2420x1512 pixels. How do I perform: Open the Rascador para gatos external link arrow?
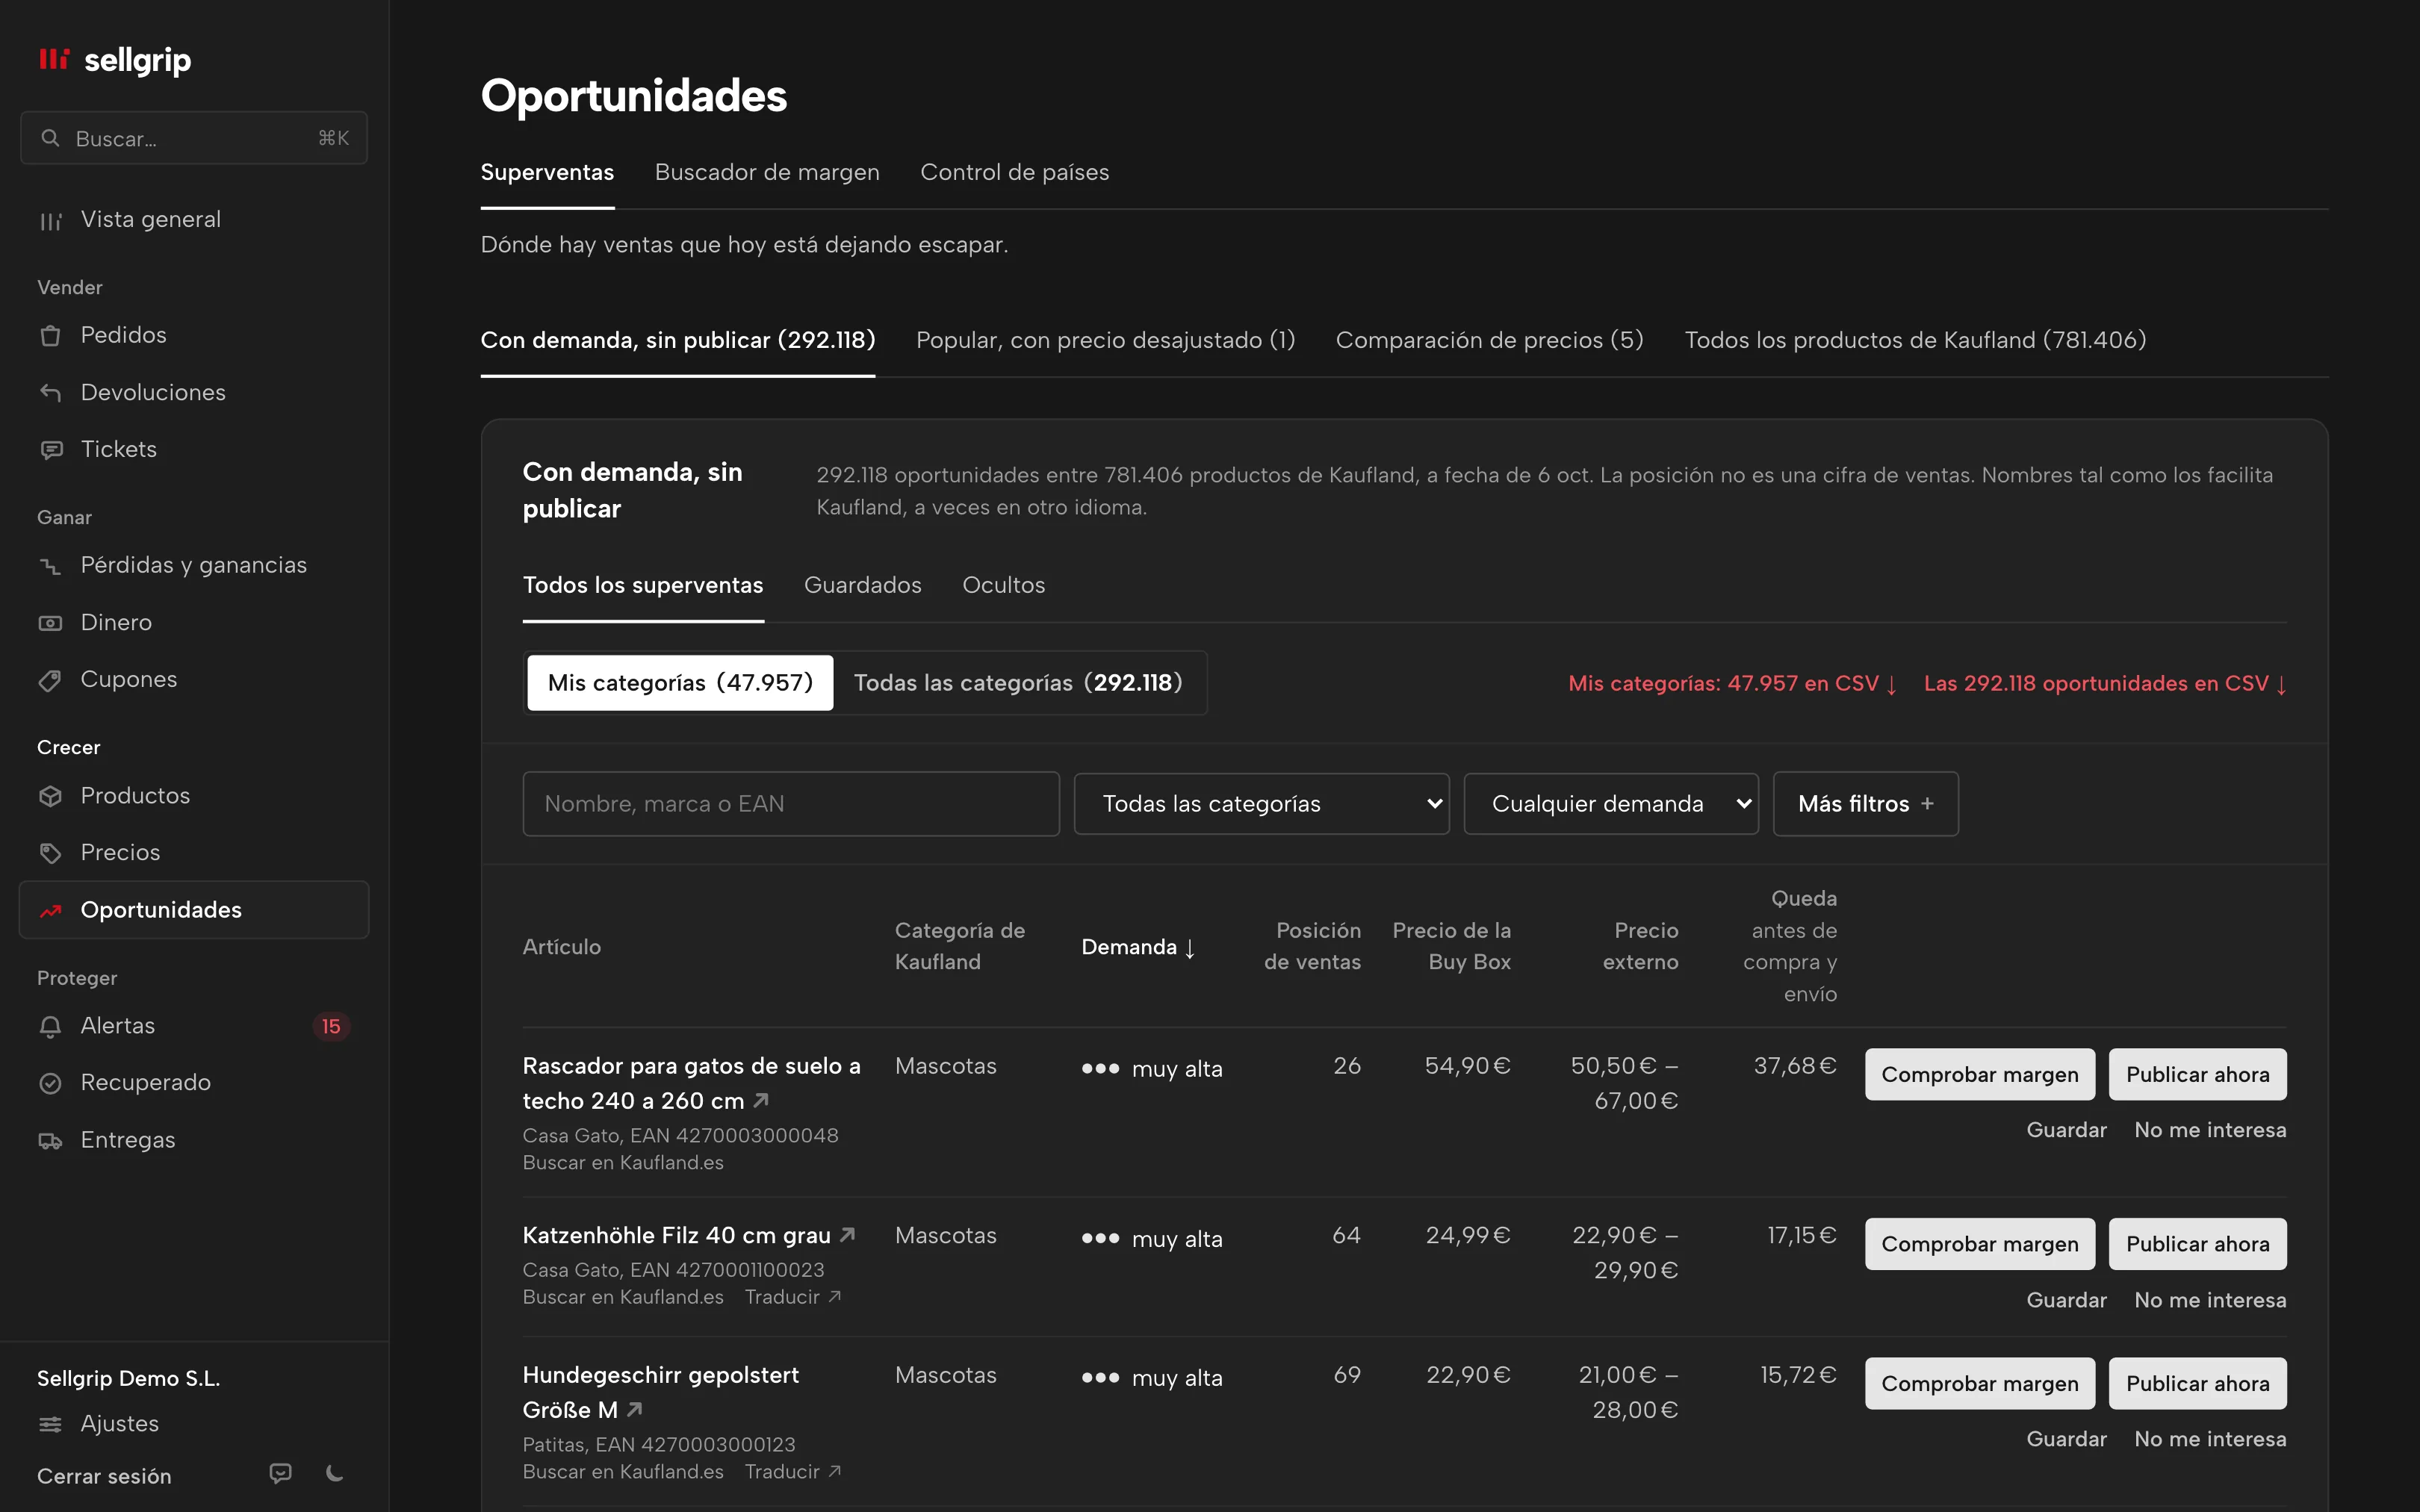761,1100
